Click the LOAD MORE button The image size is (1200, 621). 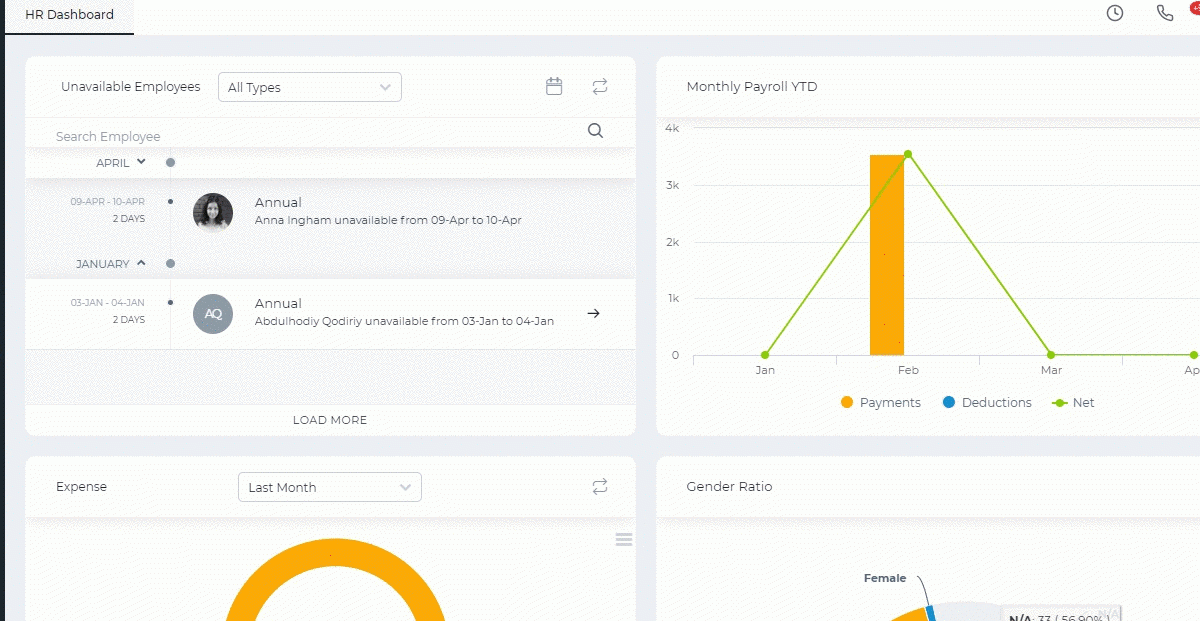click(330, 420)
